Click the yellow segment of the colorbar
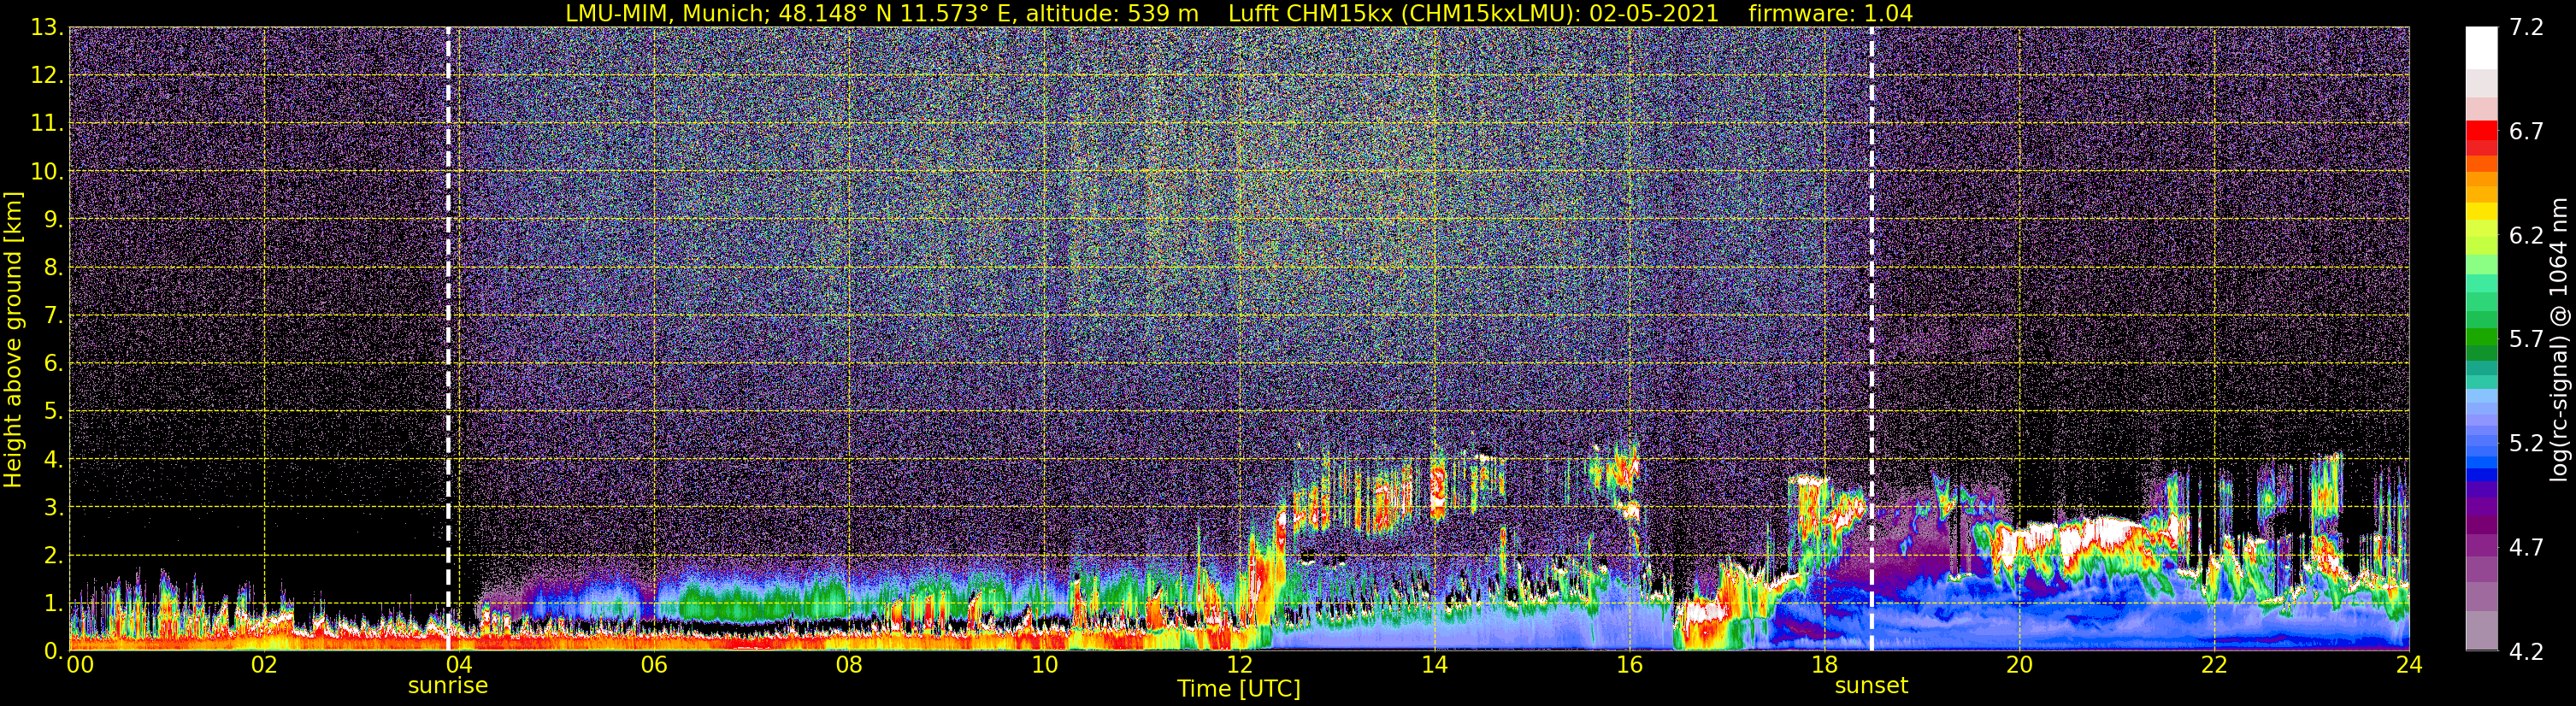 pyautogui.click(x=2482, y=212)
